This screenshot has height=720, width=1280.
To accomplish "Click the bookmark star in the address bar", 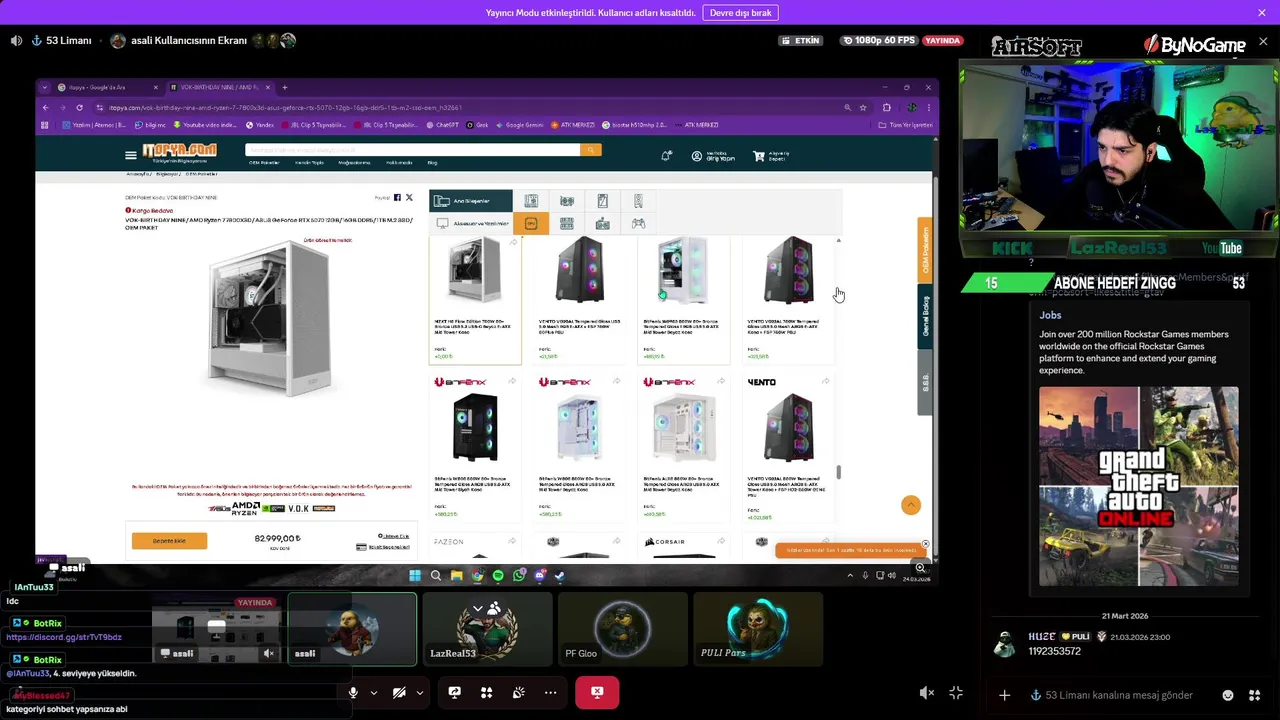I will pyautogui.click(x=863, y=108).
